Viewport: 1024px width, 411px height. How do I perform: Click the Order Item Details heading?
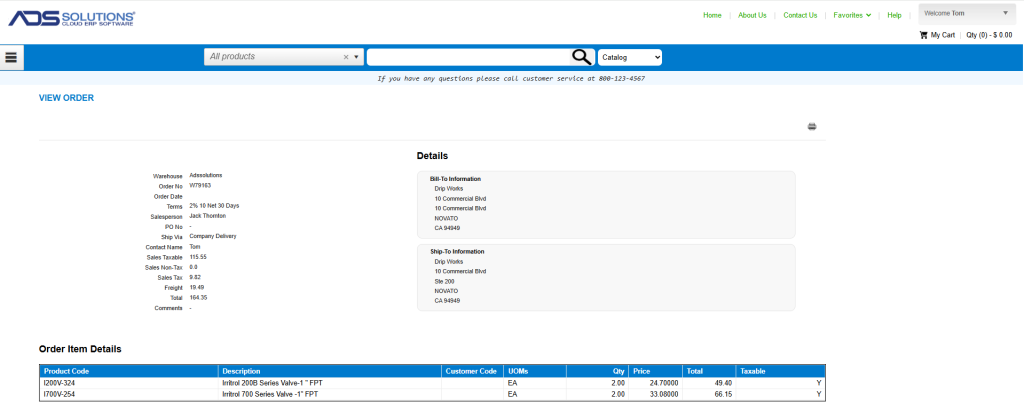(80, 349)
